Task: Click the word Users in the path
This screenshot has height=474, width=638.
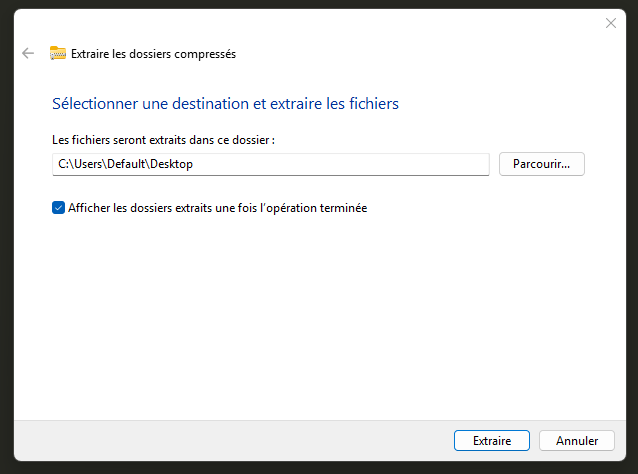Action: coord(86,164)
